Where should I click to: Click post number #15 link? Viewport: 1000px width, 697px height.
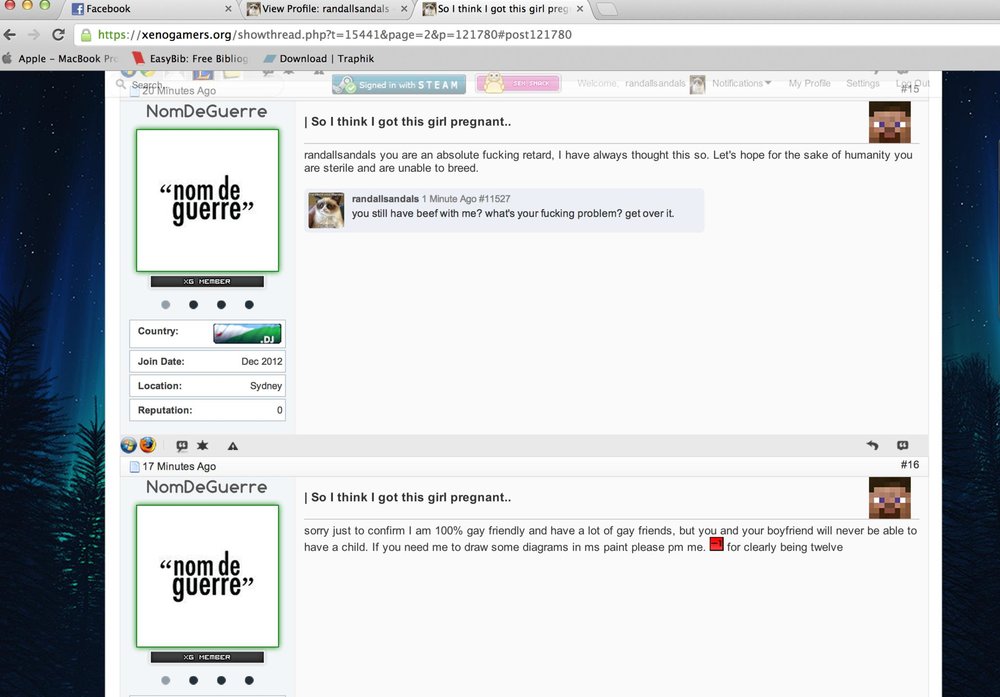coord(909,89)
